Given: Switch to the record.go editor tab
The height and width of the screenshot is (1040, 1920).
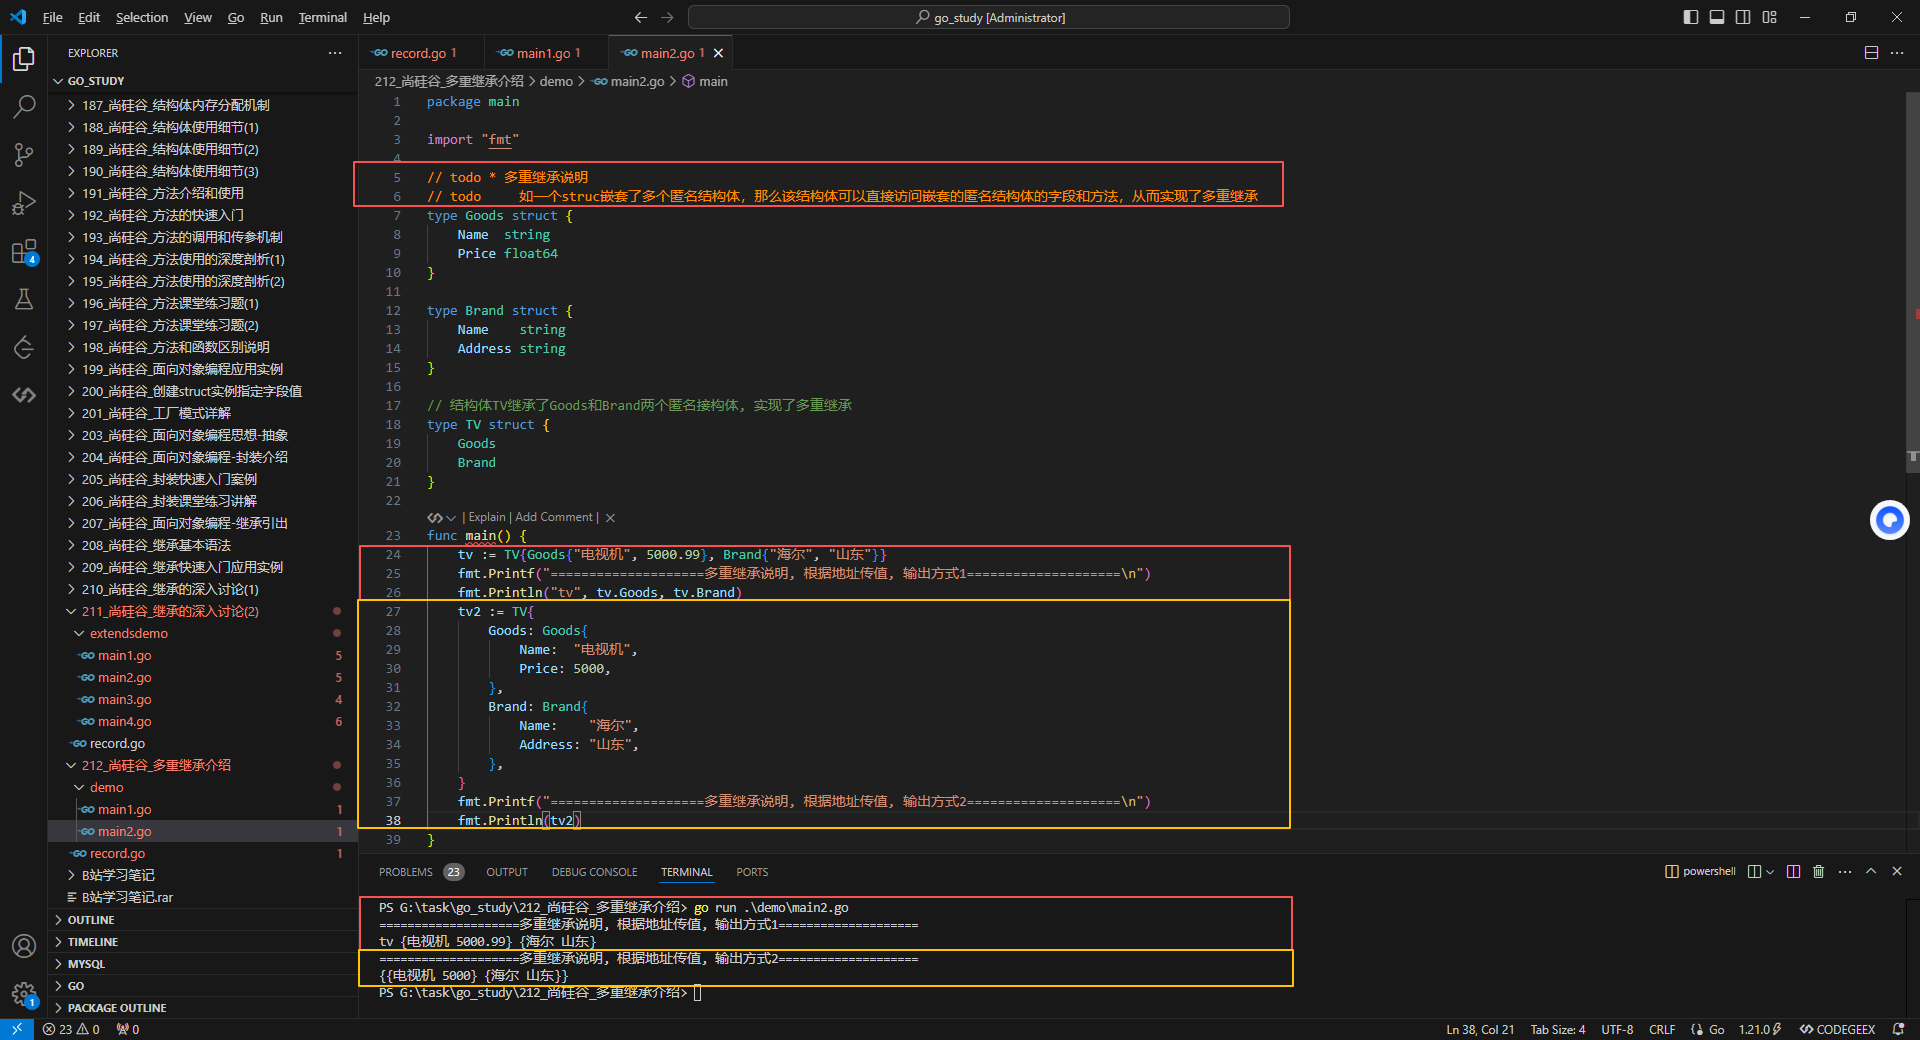Looking at the screenshot, I should coord(420,53).
